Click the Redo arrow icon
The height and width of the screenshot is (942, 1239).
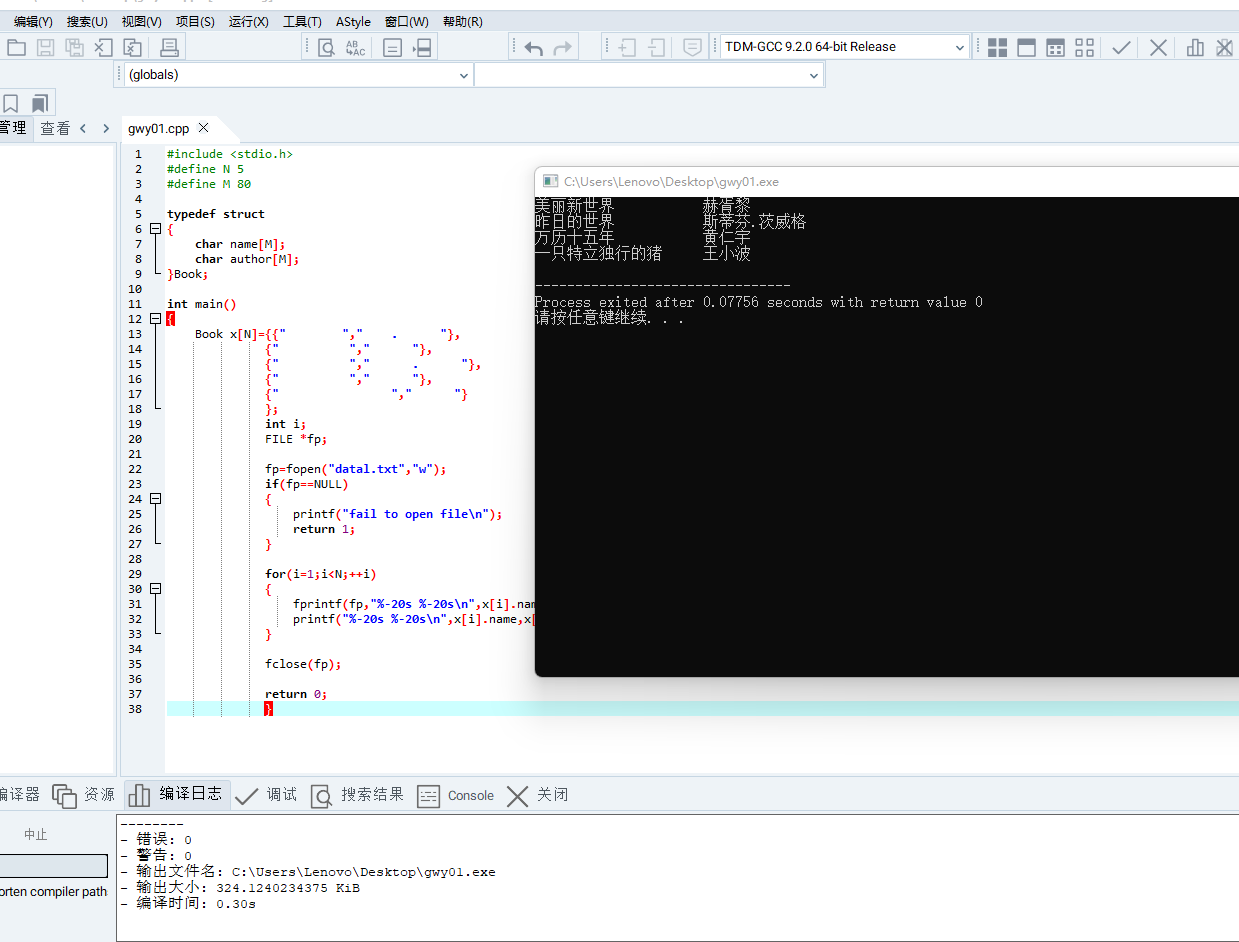(x=562, y=47)
